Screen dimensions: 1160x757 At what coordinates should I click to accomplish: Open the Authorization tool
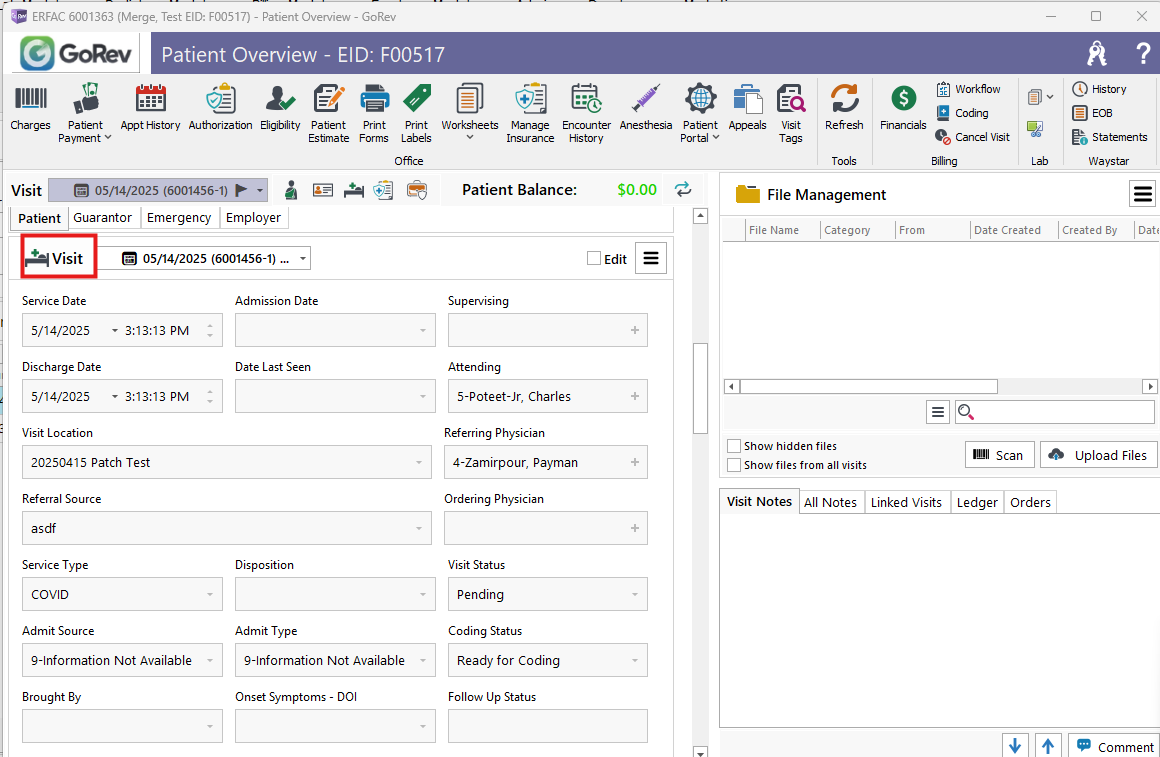point(220,108)
